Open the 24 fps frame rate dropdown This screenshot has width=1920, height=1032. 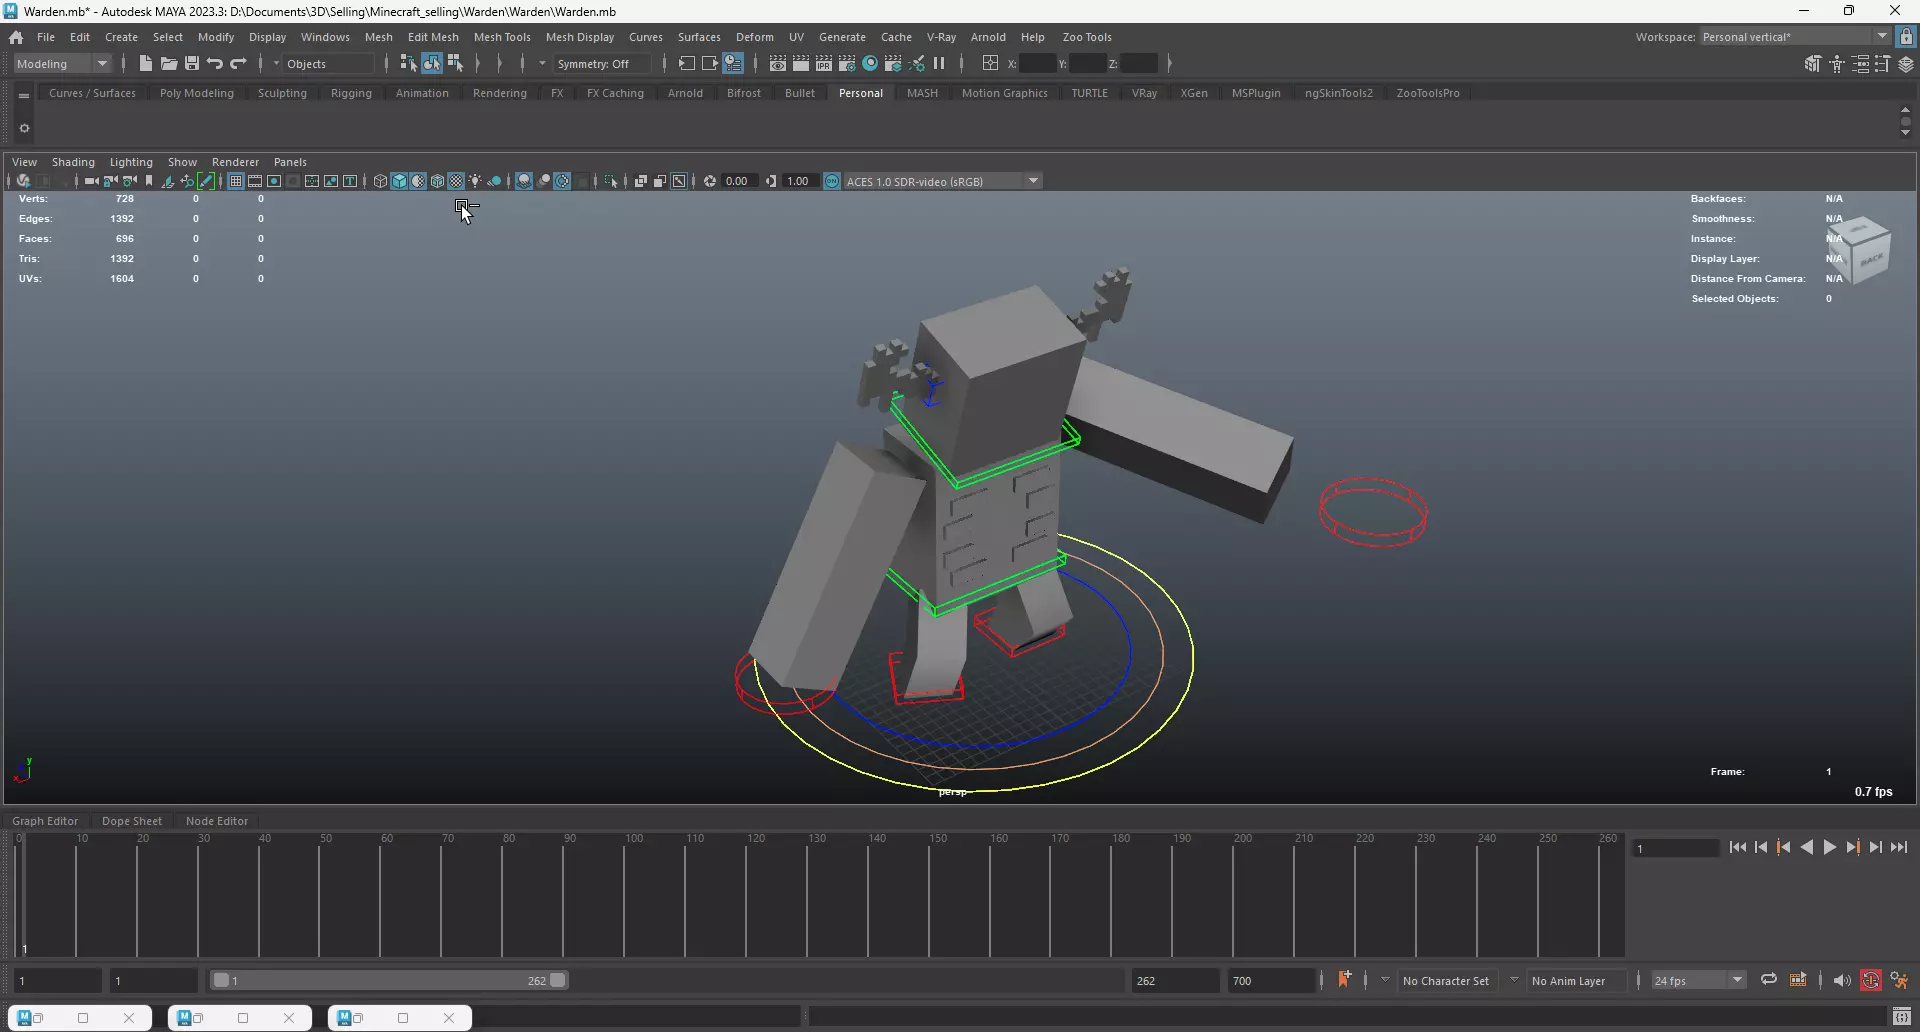[1698, 980]
